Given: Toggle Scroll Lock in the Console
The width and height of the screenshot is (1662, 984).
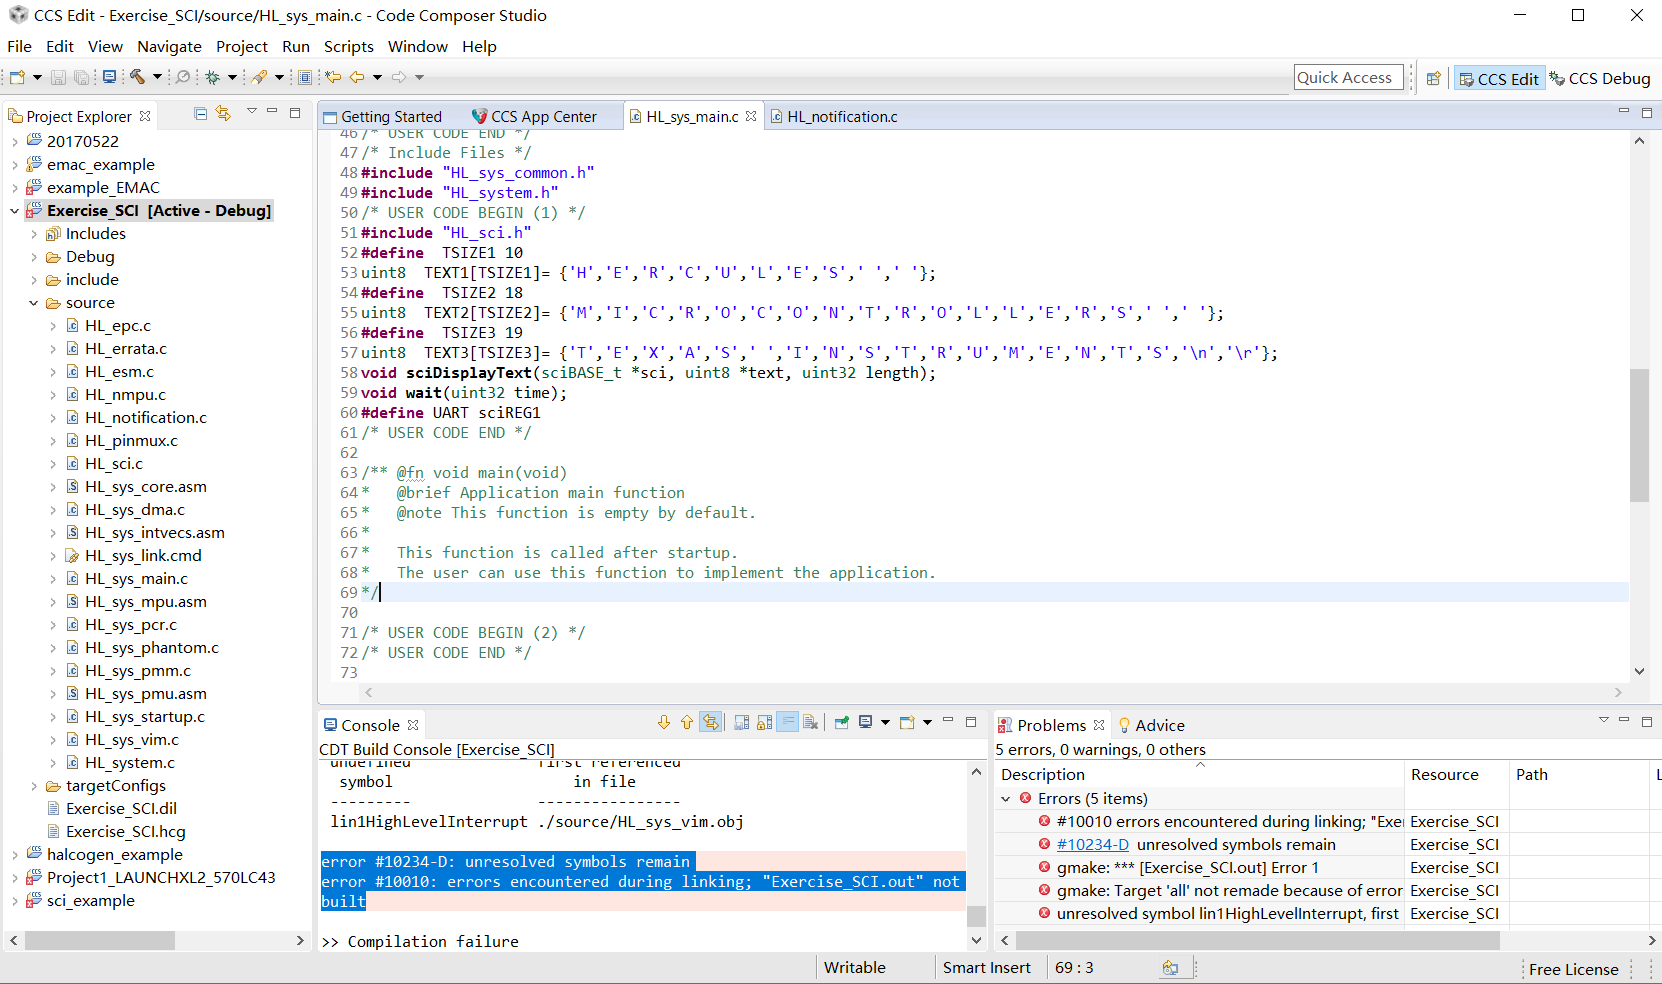Looking at the screenshot, I should 765,723.
